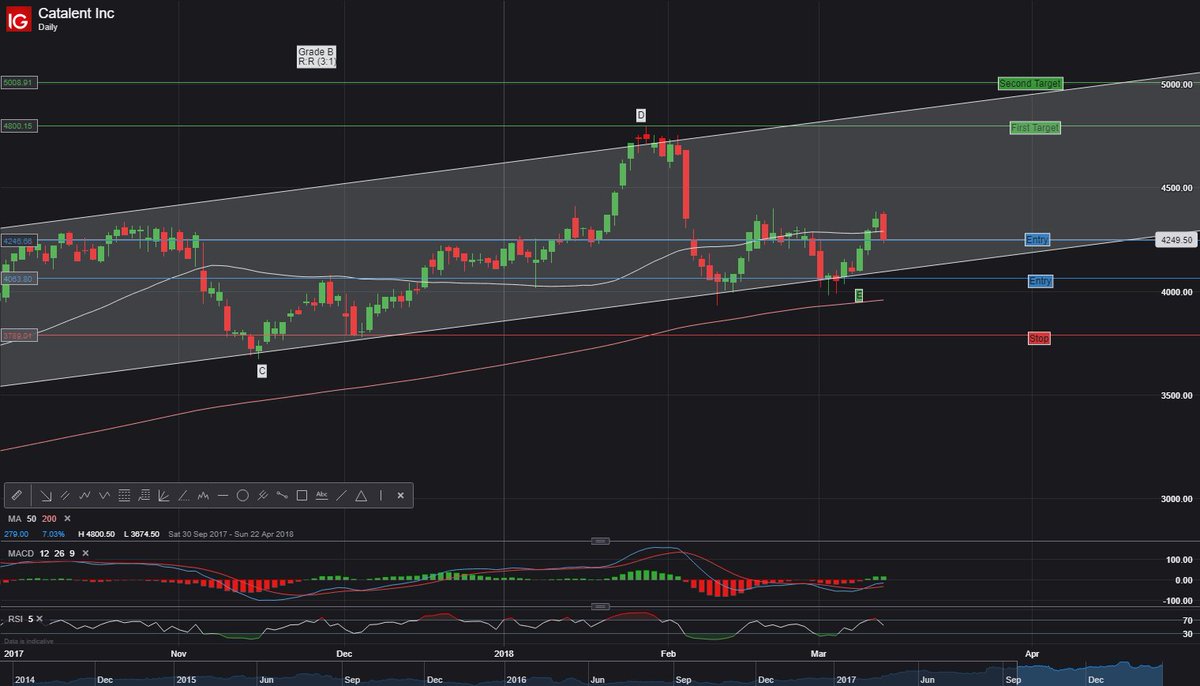This screenshot has width=1200, height=686.
Task: Close the drawing tools toolbar
Action: 401,495
